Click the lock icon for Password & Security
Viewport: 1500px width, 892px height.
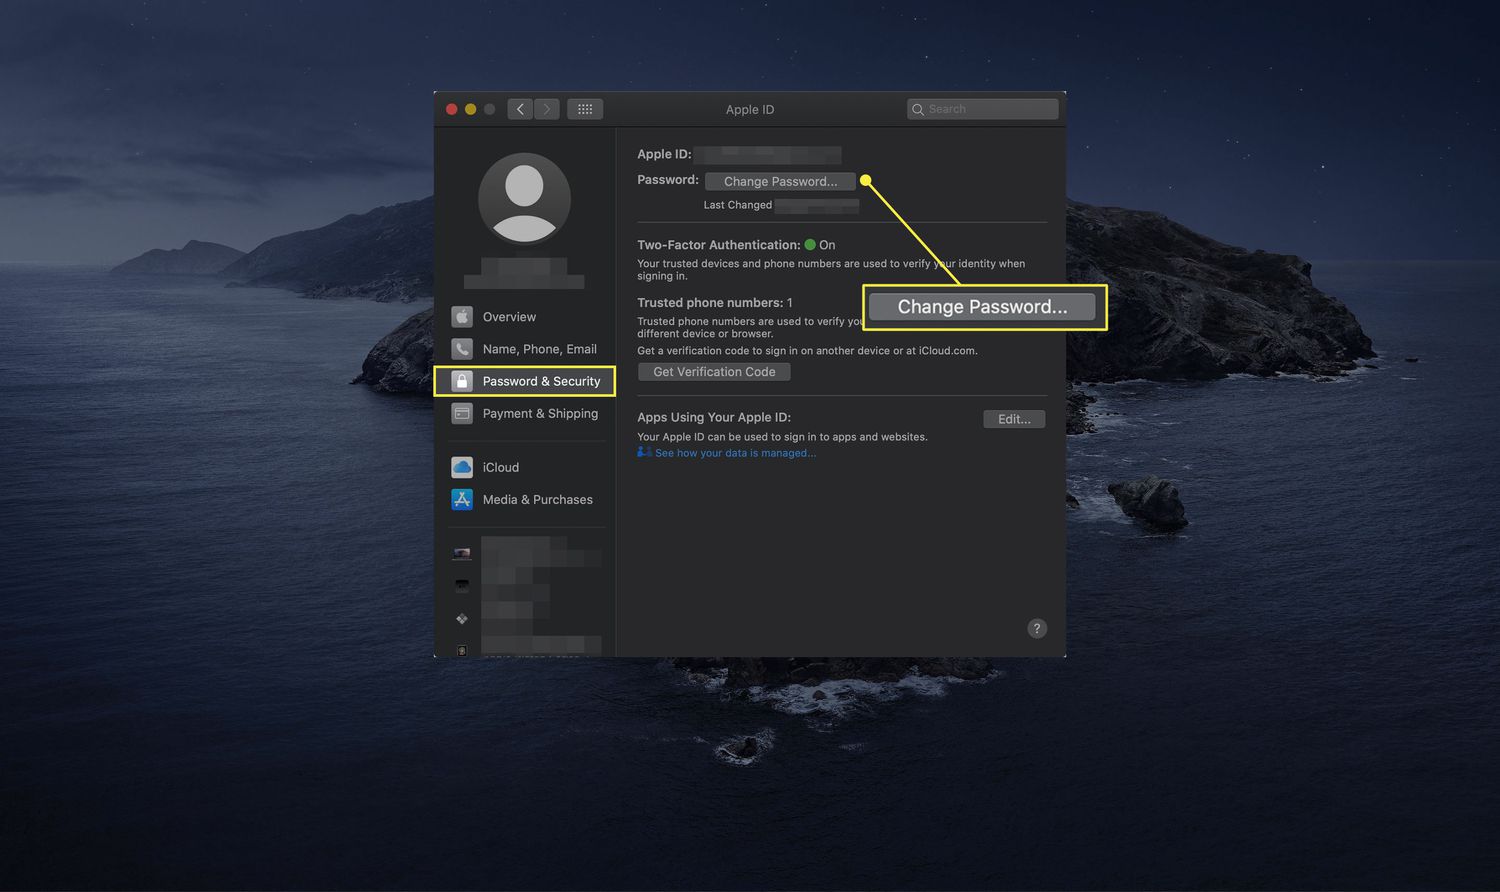pos(461,381)
